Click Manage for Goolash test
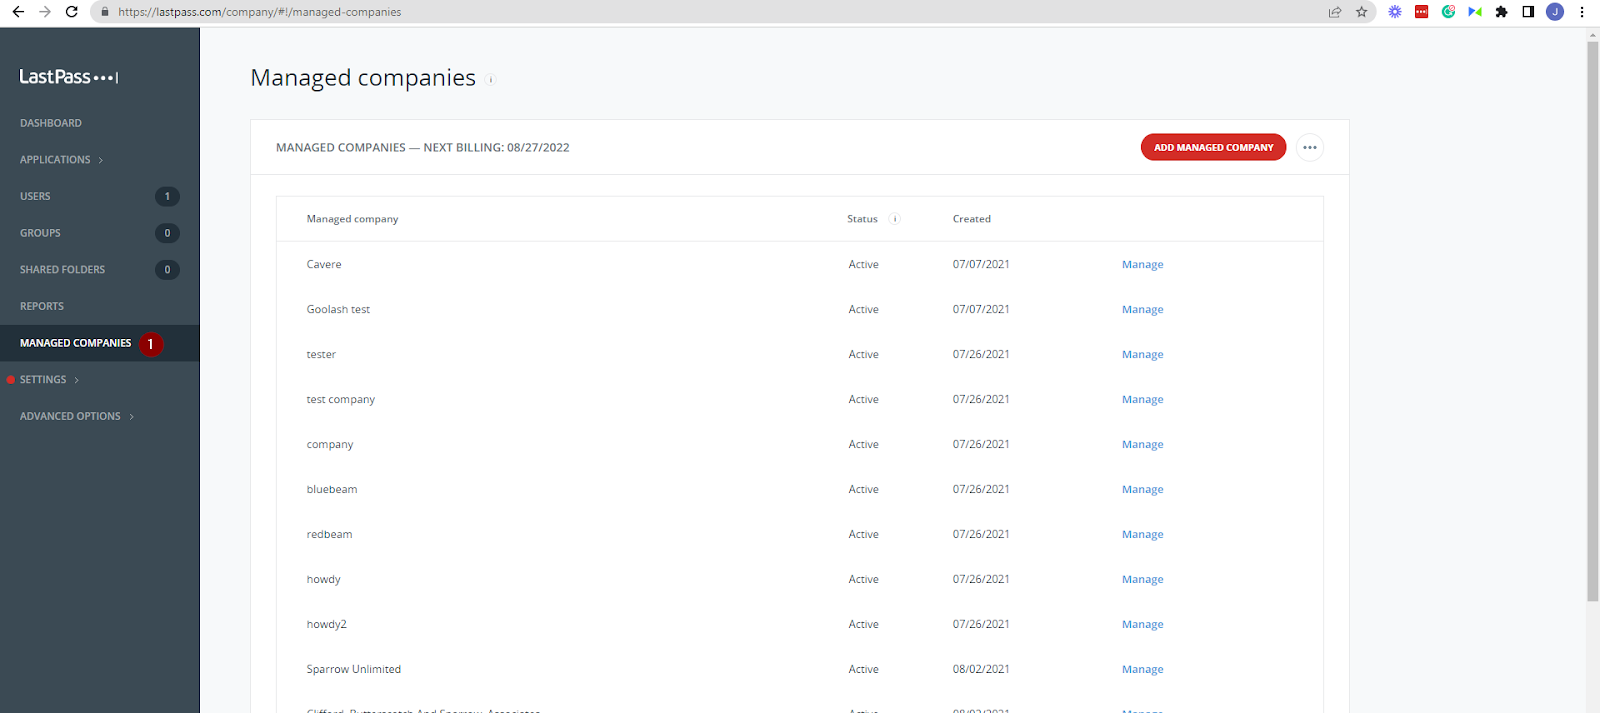1600x713 pixels. (1142, 310)
